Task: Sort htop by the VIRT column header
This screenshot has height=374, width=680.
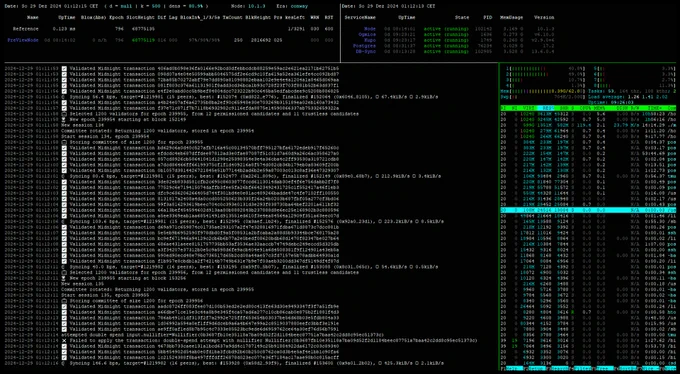Action: pos(528,108)
